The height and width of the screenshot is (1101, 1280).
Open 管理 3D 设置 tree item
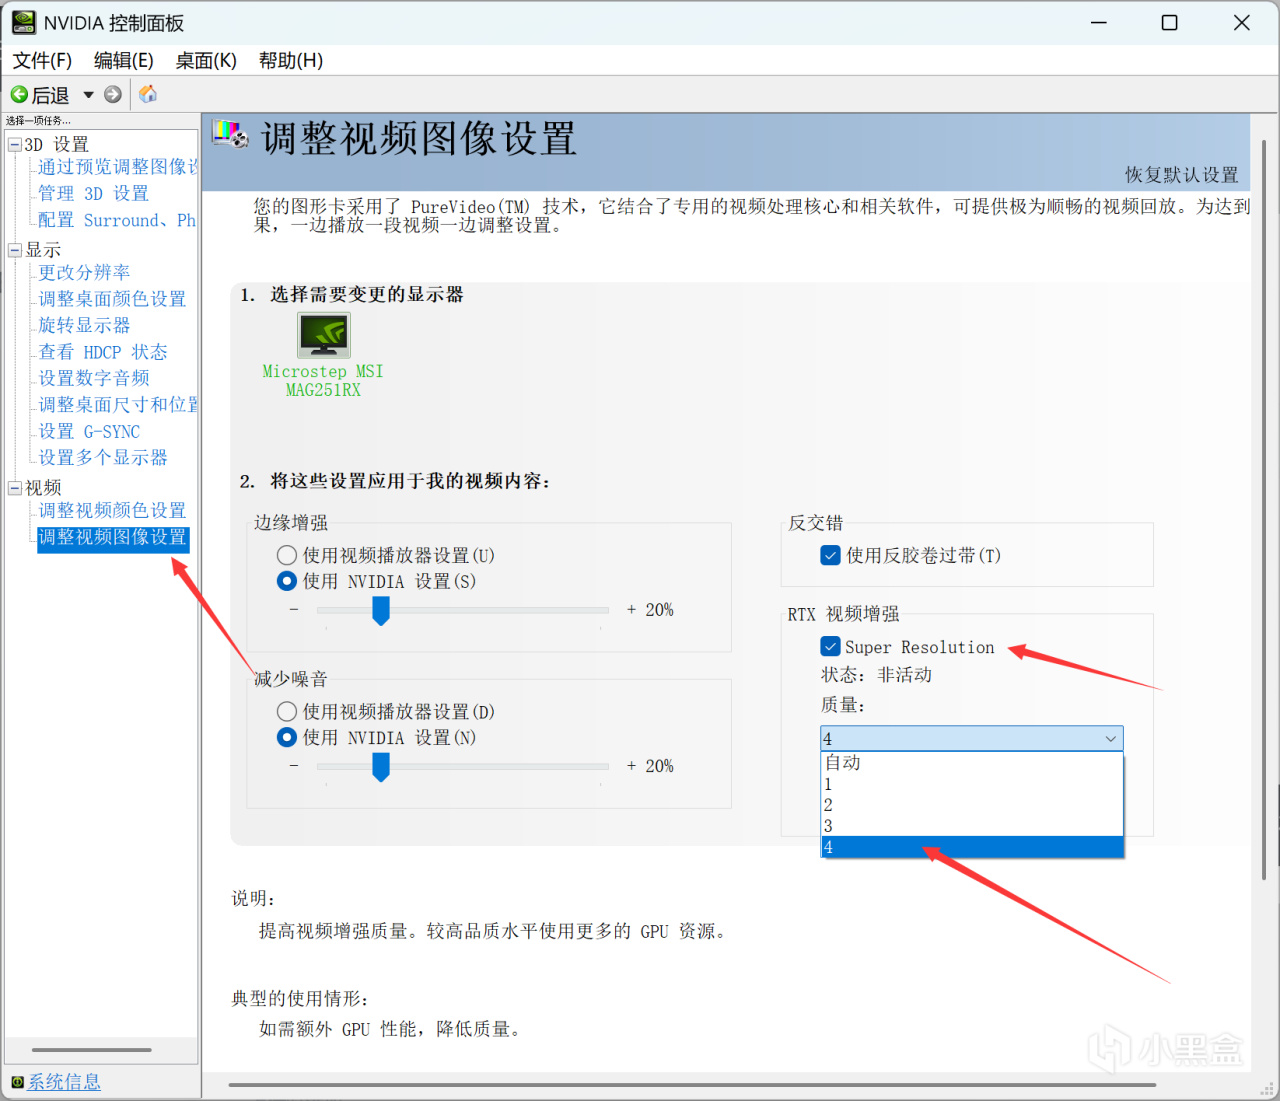tap(93, 193)
